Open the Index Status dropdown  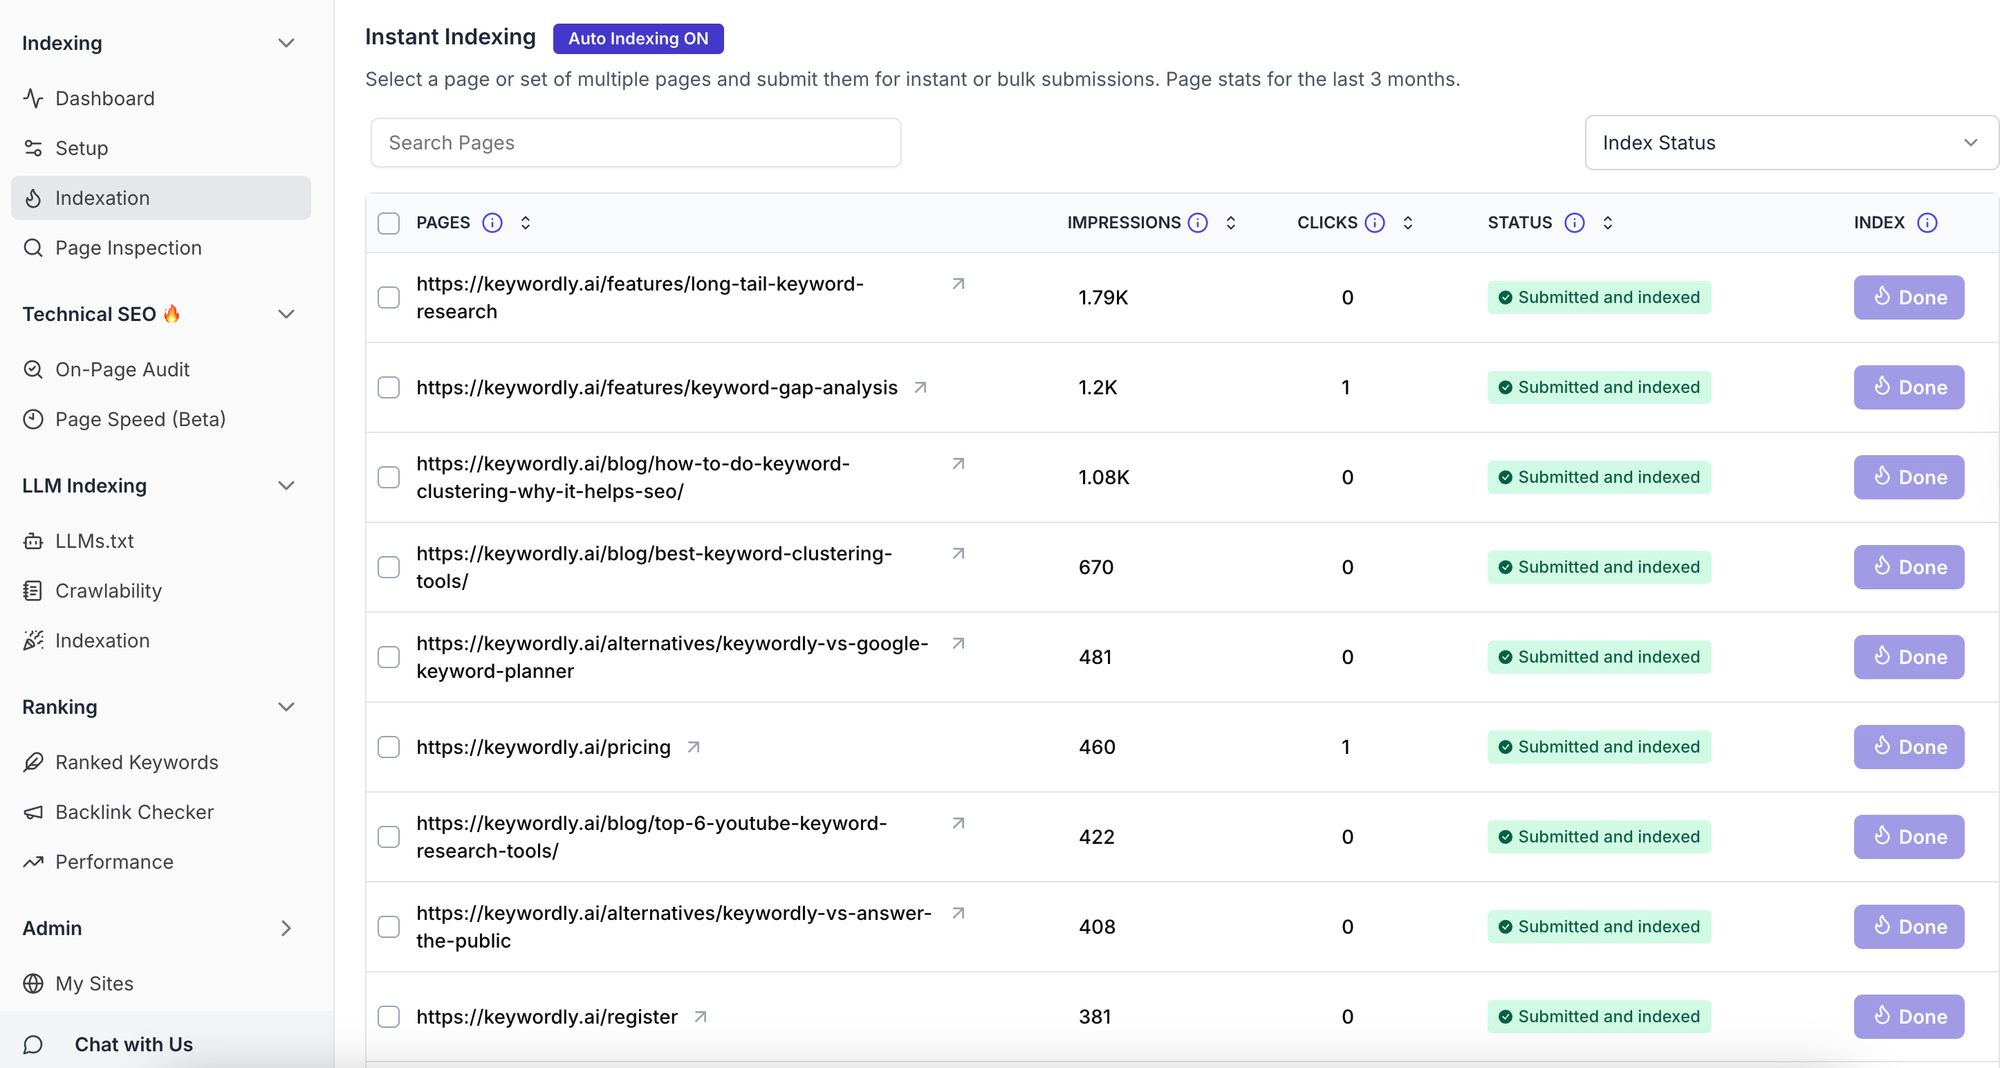tap(1791, 143)
